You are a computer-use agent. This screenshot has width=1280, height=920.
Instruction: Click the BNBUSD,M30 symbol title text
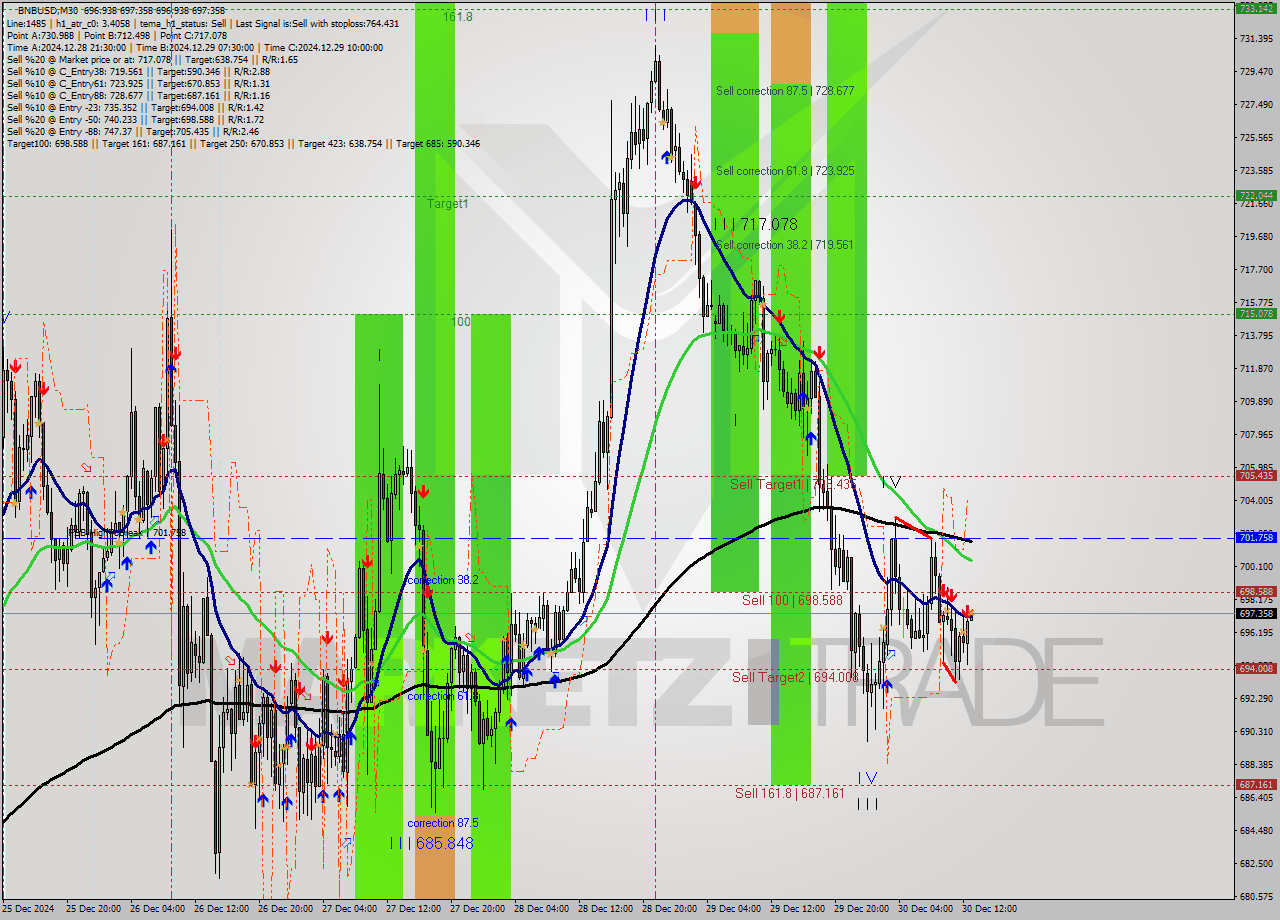coord(47,10)
